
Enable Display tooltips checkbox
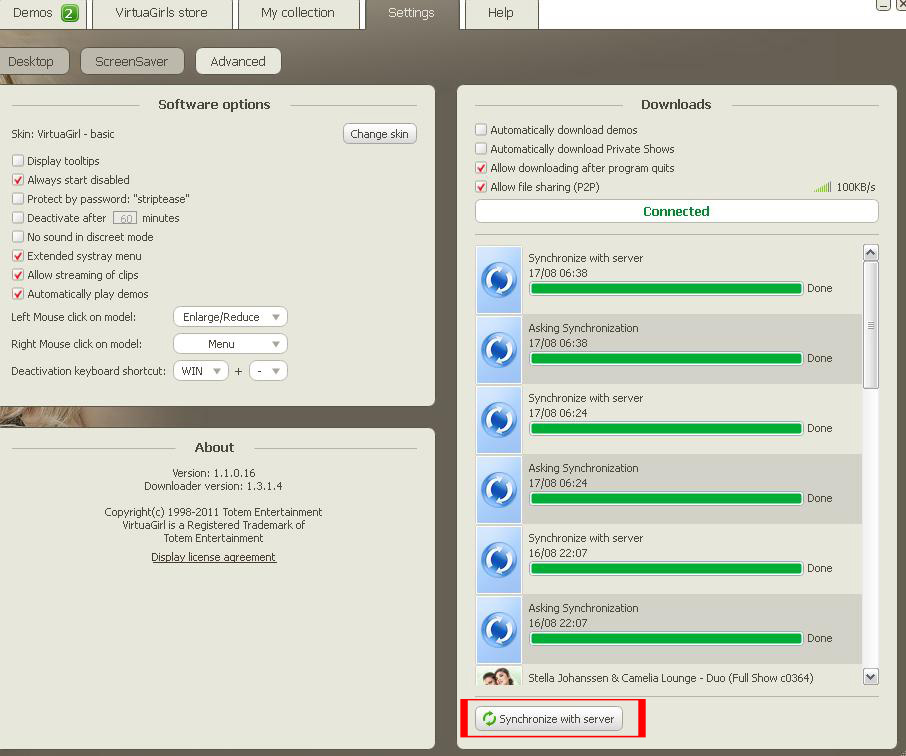pos(18,161)
